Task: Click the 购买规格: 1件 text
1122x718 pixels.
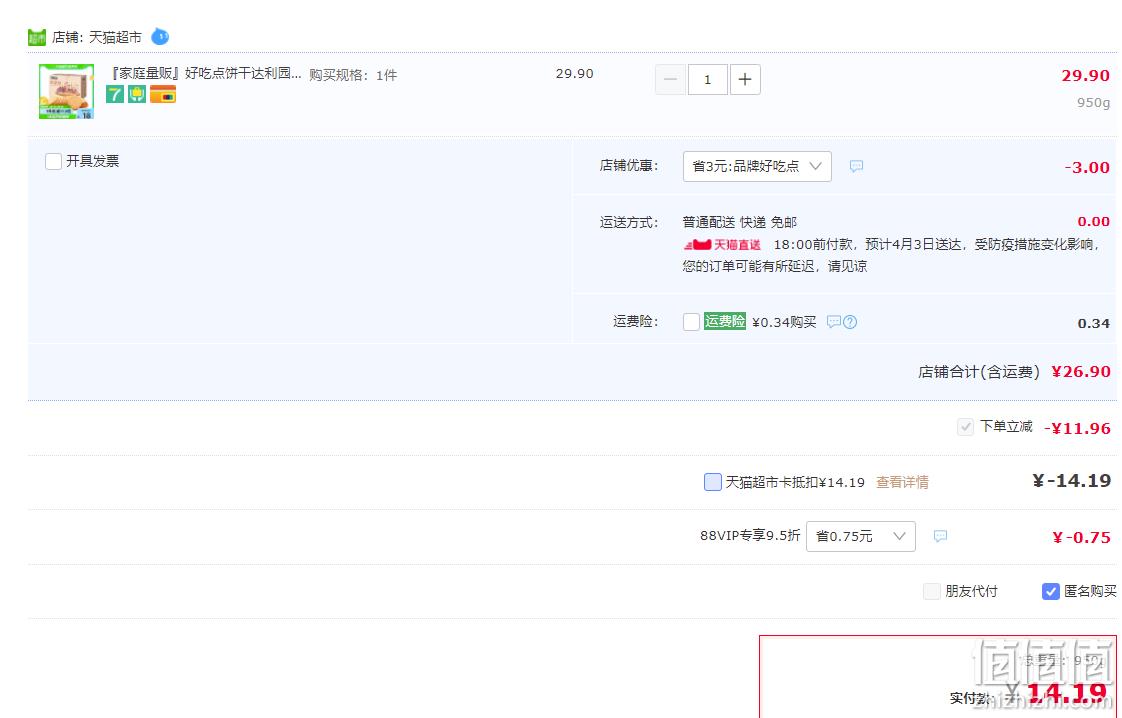Action: pyautogui.click(x=353, y=75)
